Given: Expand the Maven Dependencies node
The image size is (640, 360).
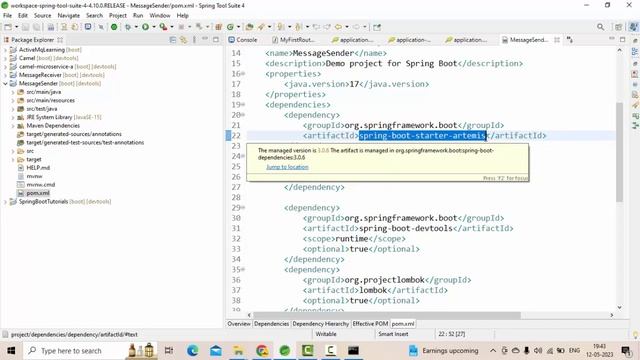Looking at the screenshot, I should tap(13, 126).
